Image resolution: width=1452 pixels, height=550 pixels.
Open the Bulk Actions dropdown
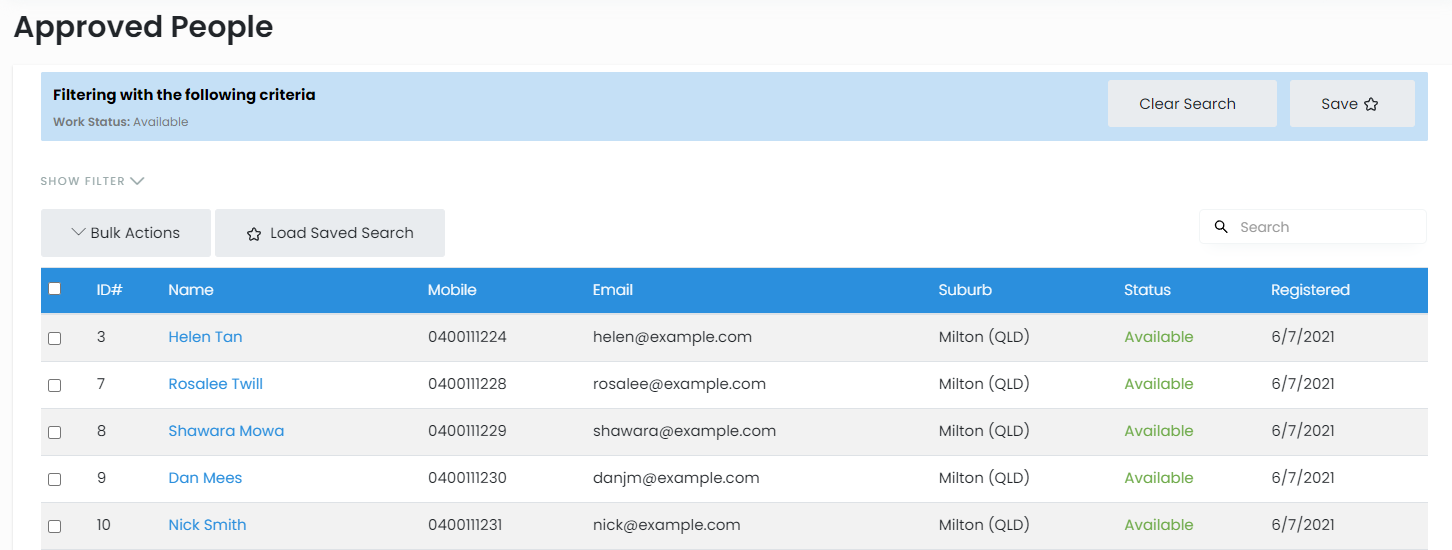point(126,233)
